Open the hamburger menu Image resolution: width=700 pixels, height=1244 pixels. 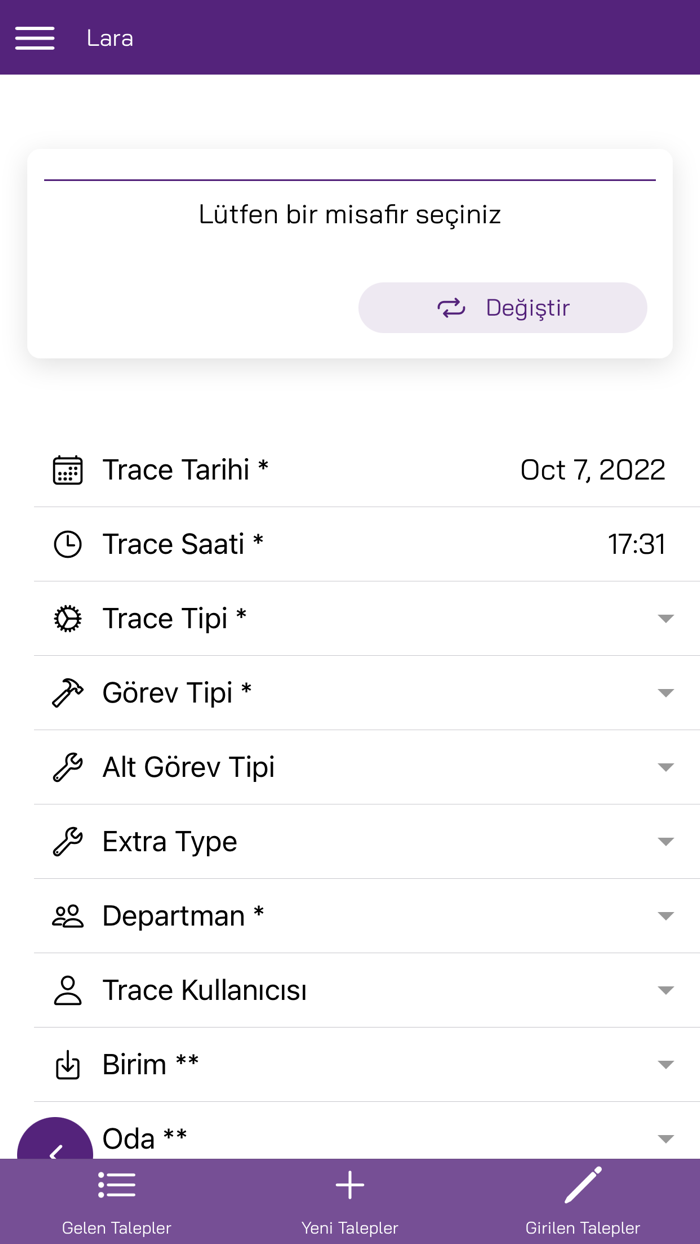pos(35,38)
